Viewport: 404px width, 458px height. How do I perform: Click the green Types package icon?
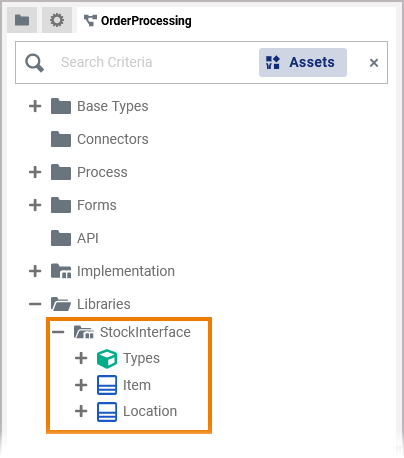point(107,359)
